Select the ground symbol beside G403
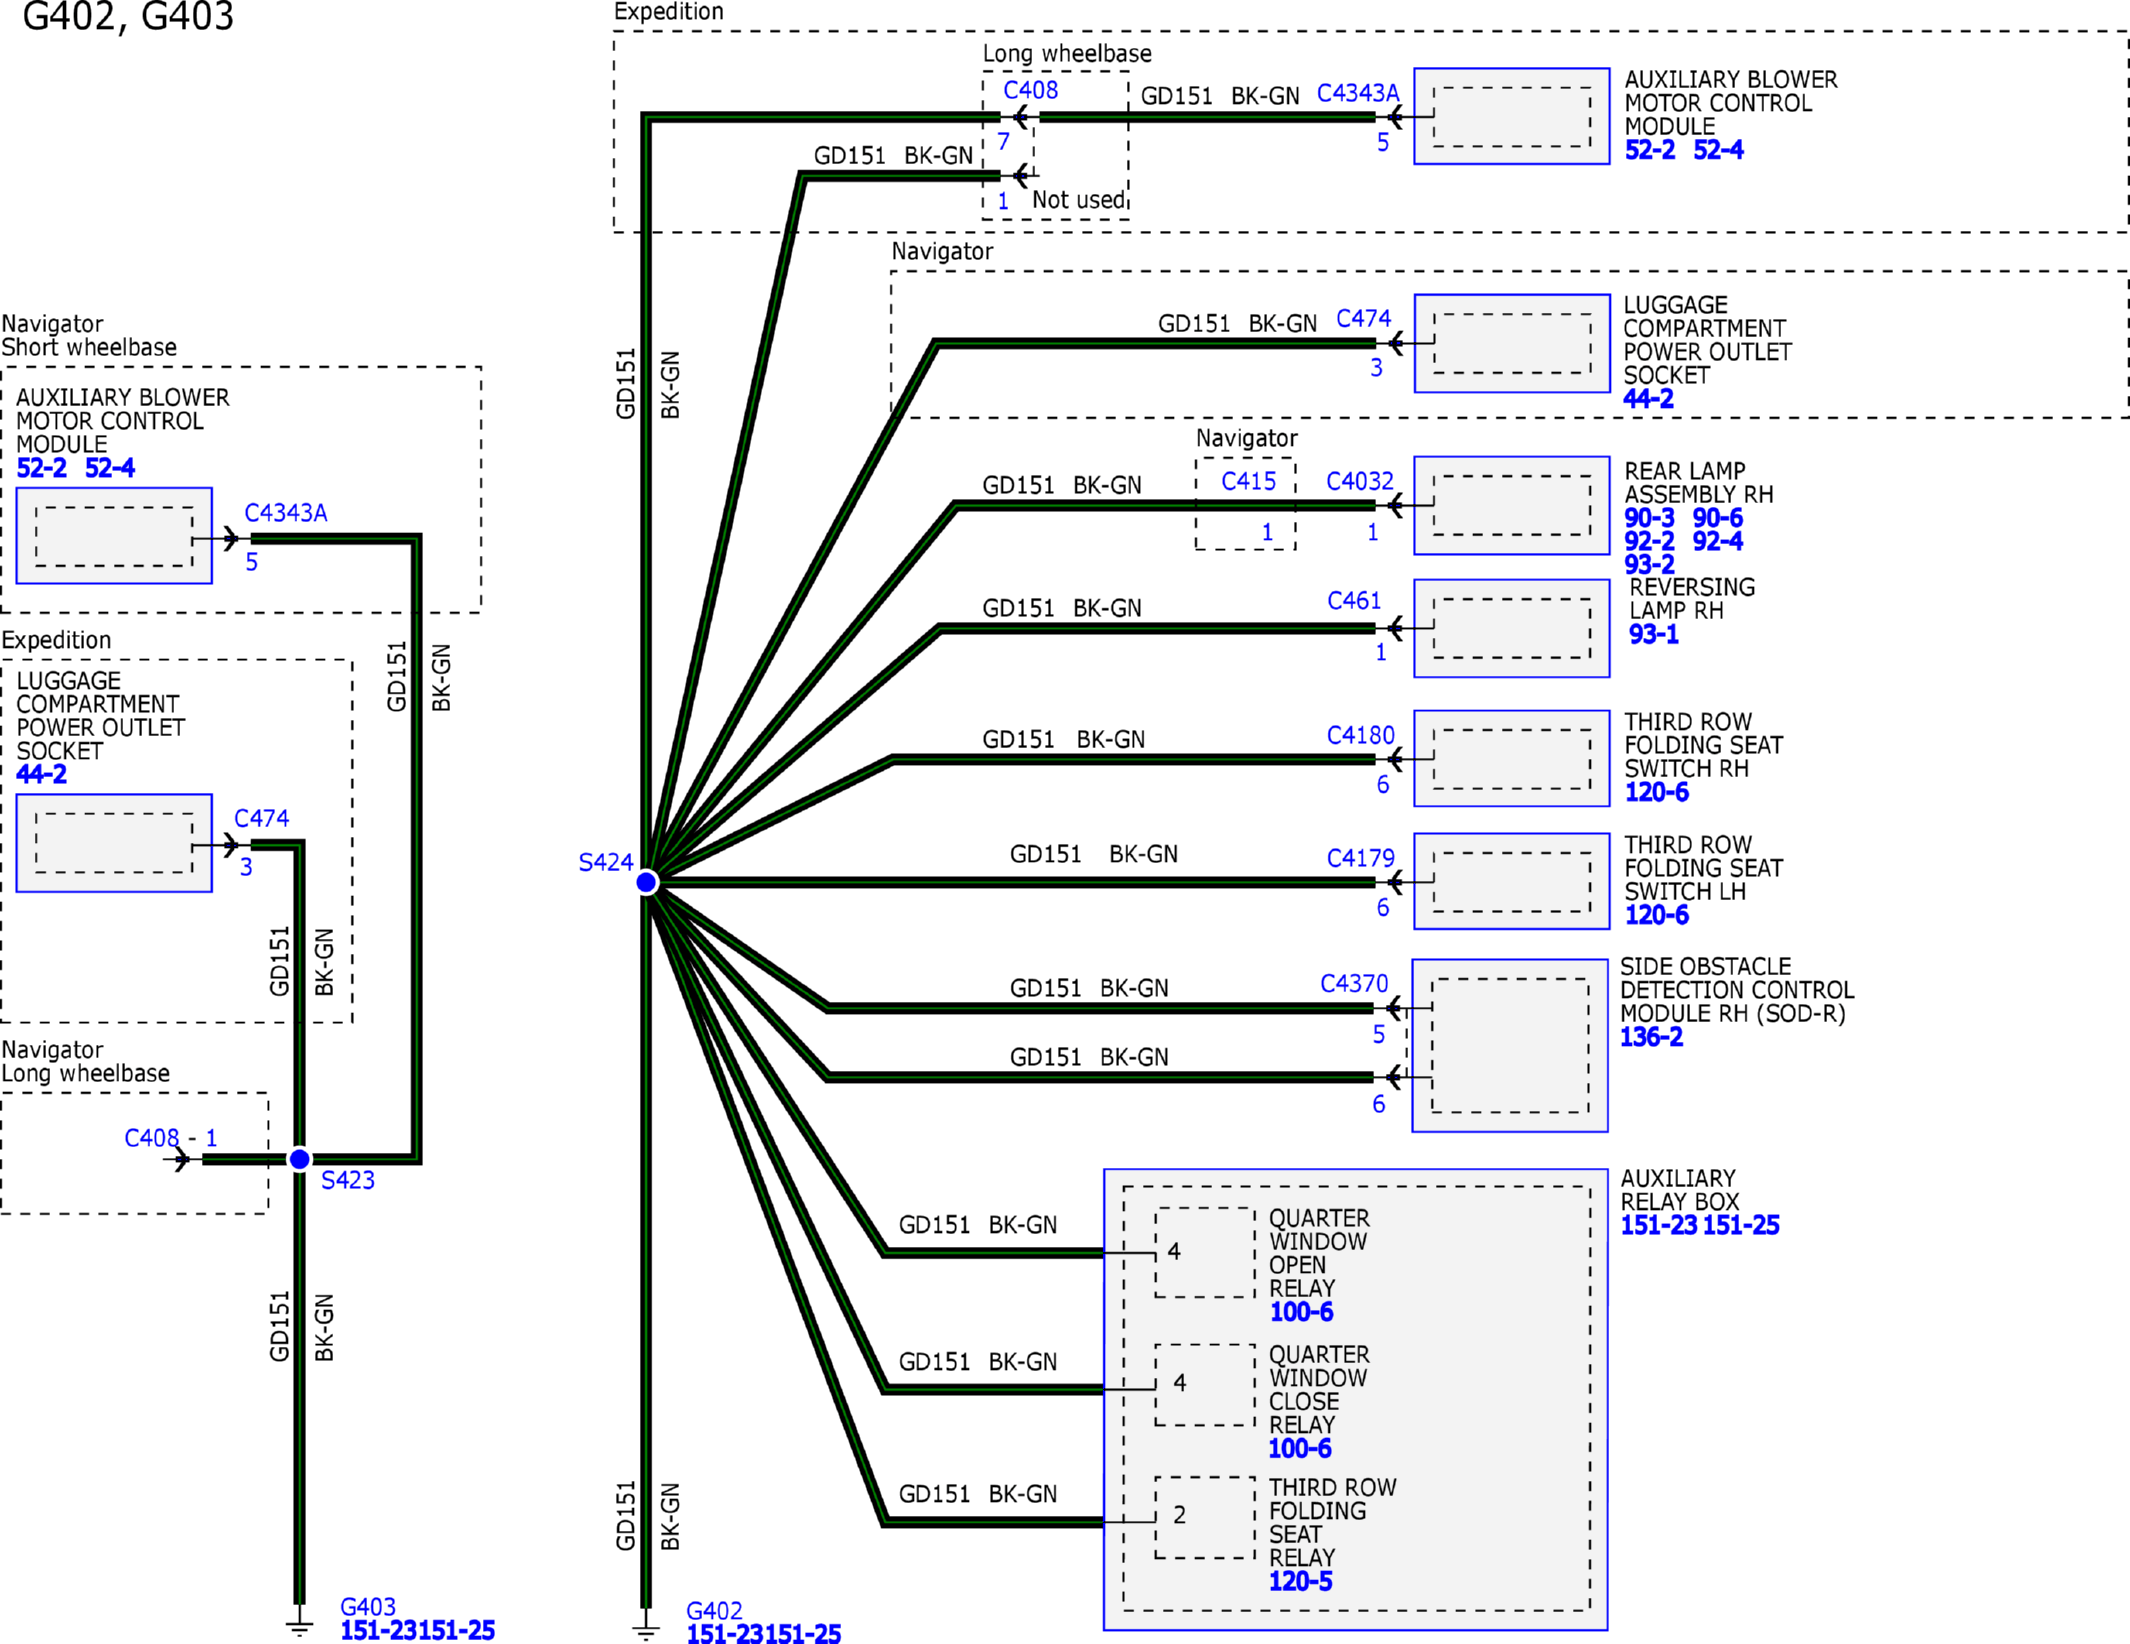This screenshot has height=1644, width=2130. click(x=299, y=1622)
